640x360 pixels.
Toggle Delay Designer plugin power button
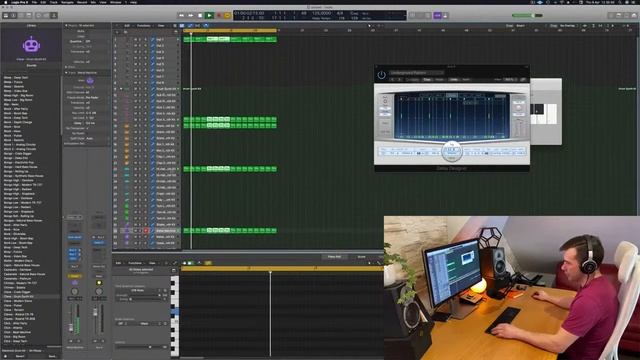381,75
